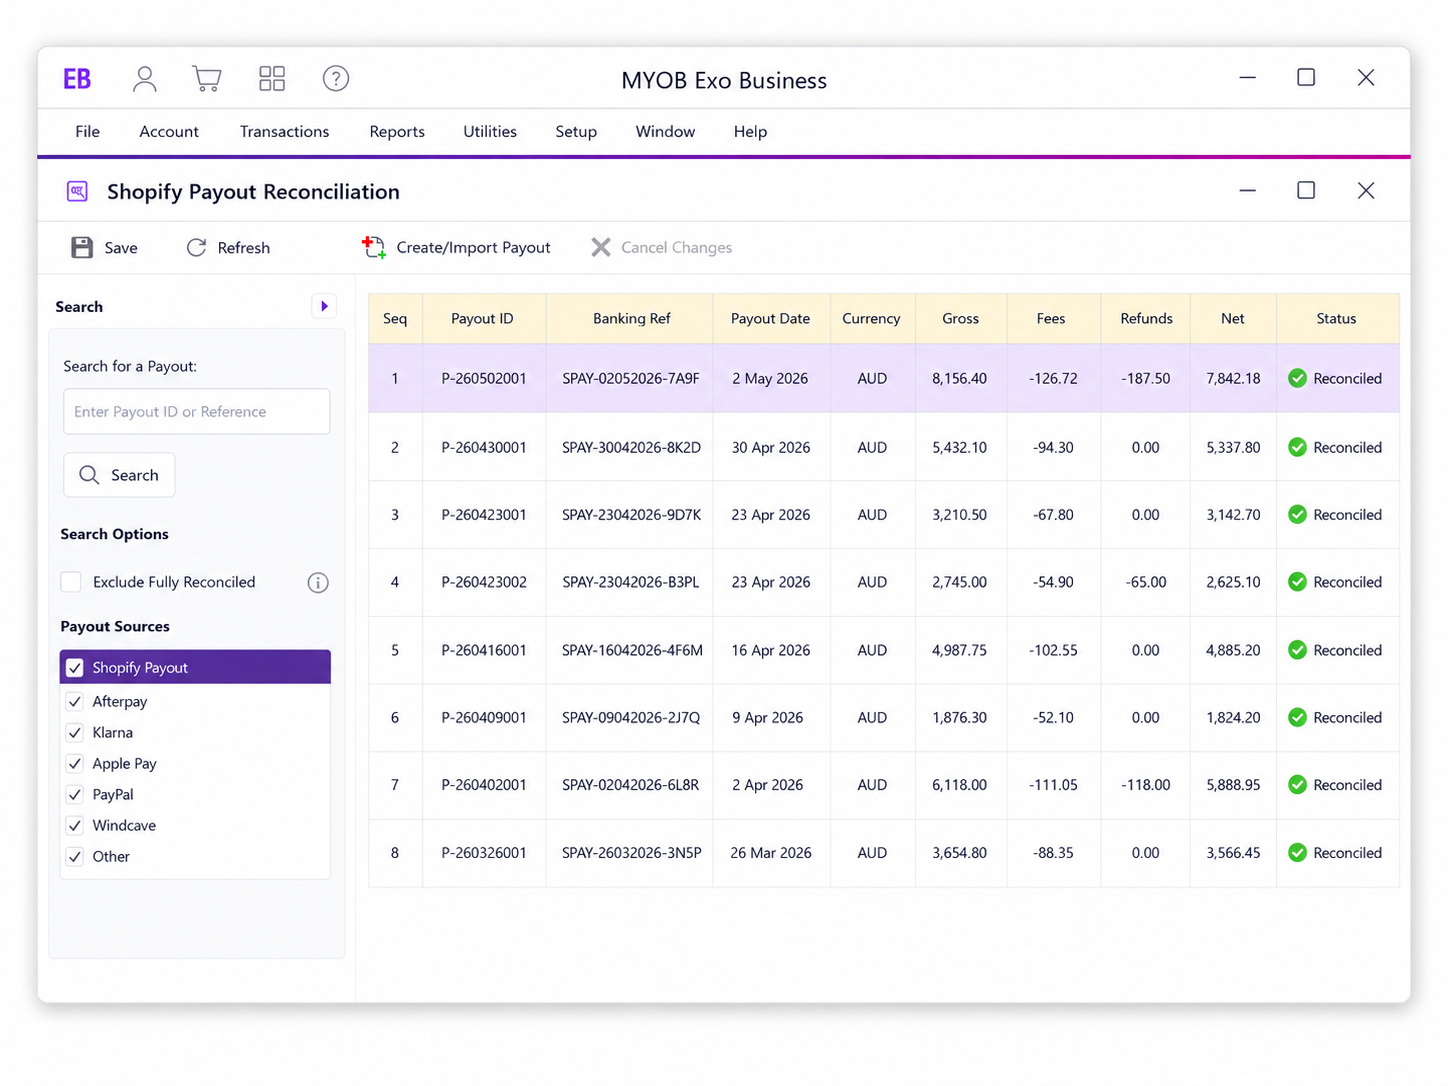Click the Shopify Payout Reconciliation window icon

pyautogui.click(x=77, y=191)
